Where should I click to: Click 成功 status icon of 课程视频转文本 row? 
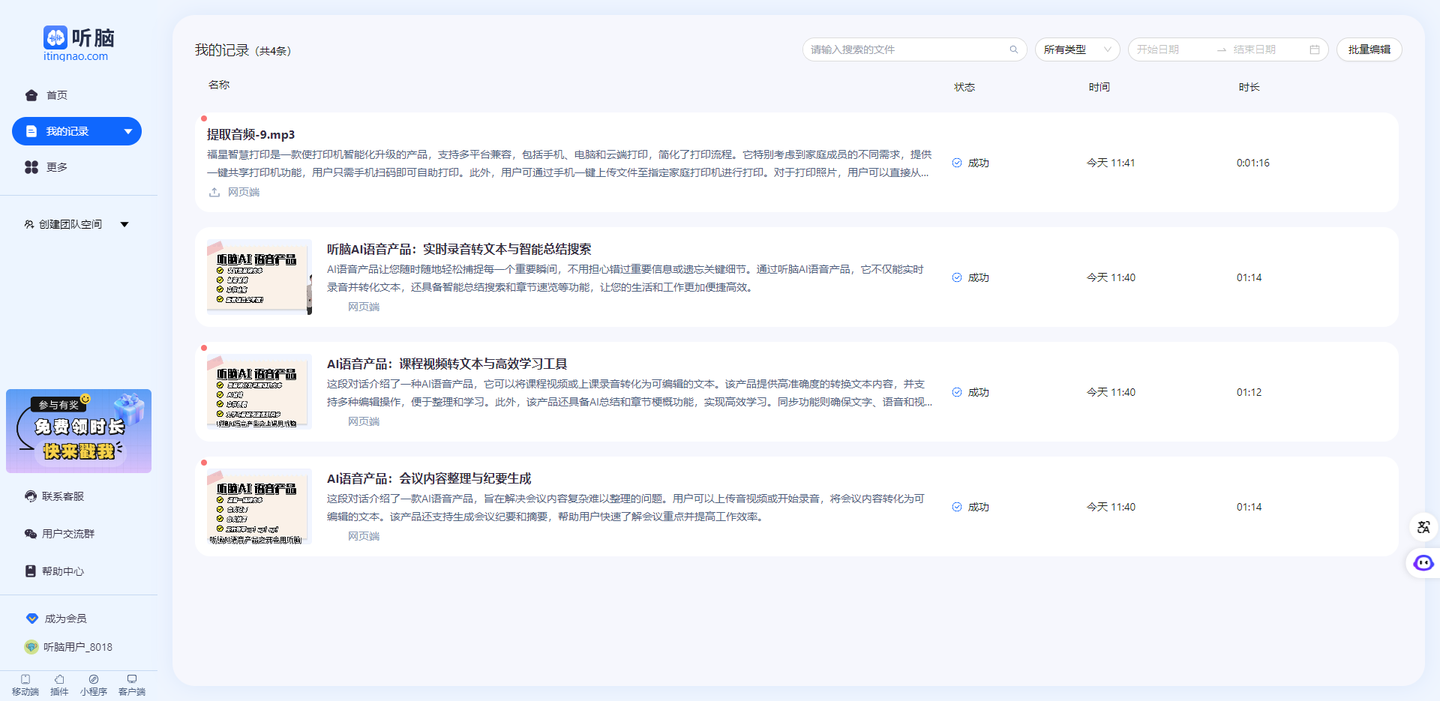coord(957,392)
